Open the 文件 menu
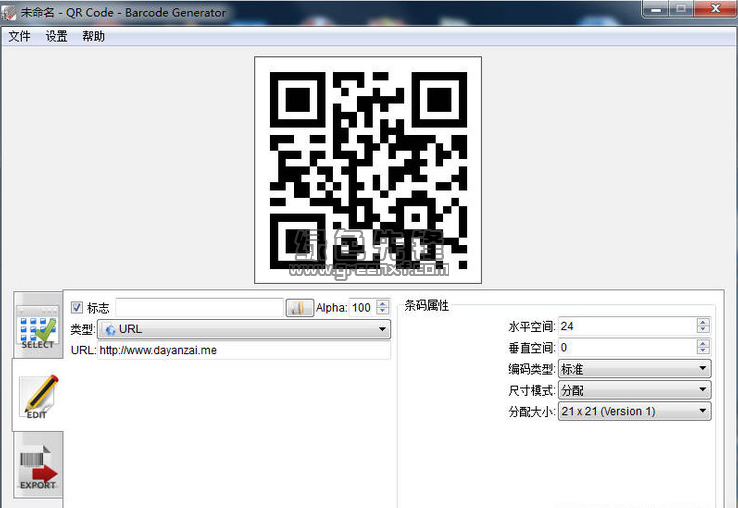The height and width of the screenshot is (508, 738). (19, 36)
